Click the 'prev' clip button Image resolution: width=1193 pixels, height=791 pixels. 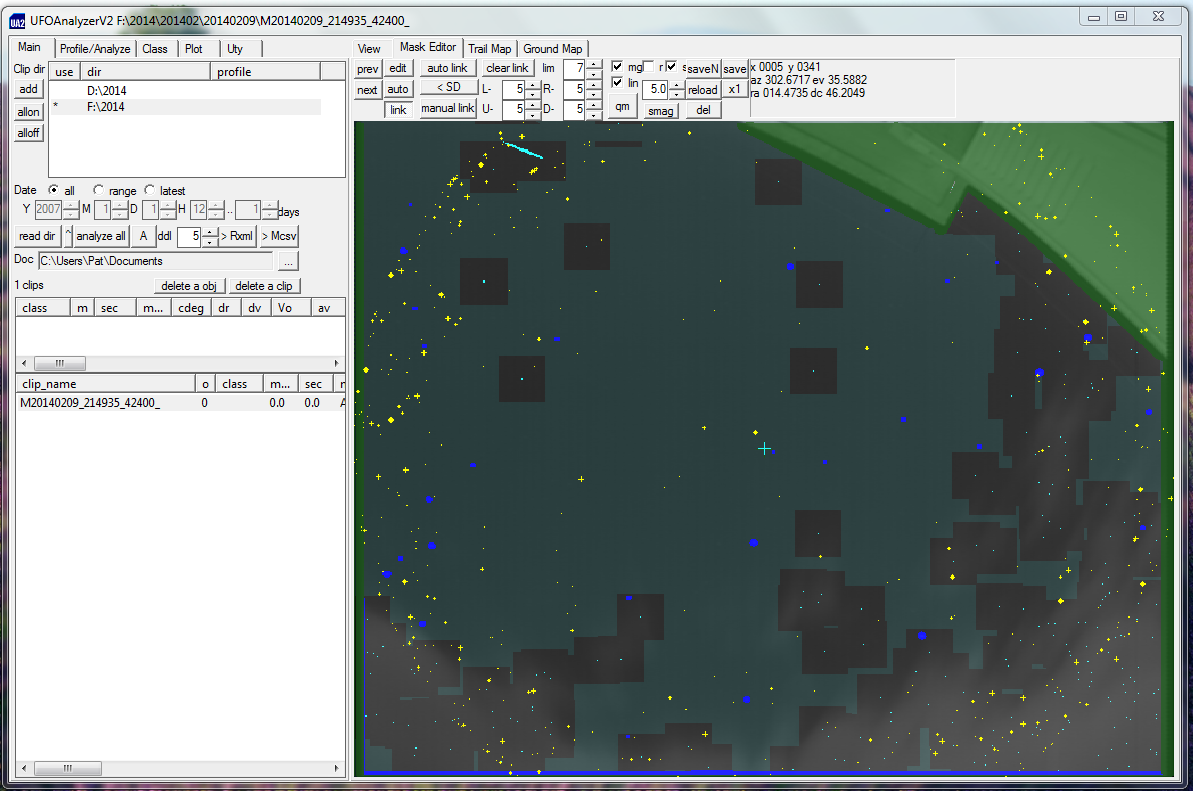[x=367, y=68]
